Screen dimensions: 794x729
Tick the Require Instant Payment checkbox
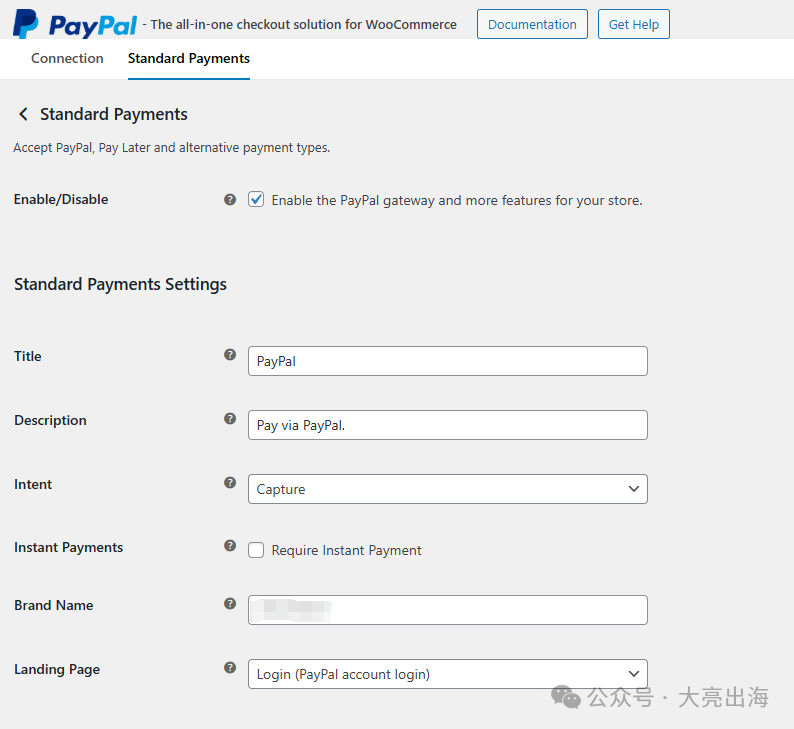[x=256, y=550]
